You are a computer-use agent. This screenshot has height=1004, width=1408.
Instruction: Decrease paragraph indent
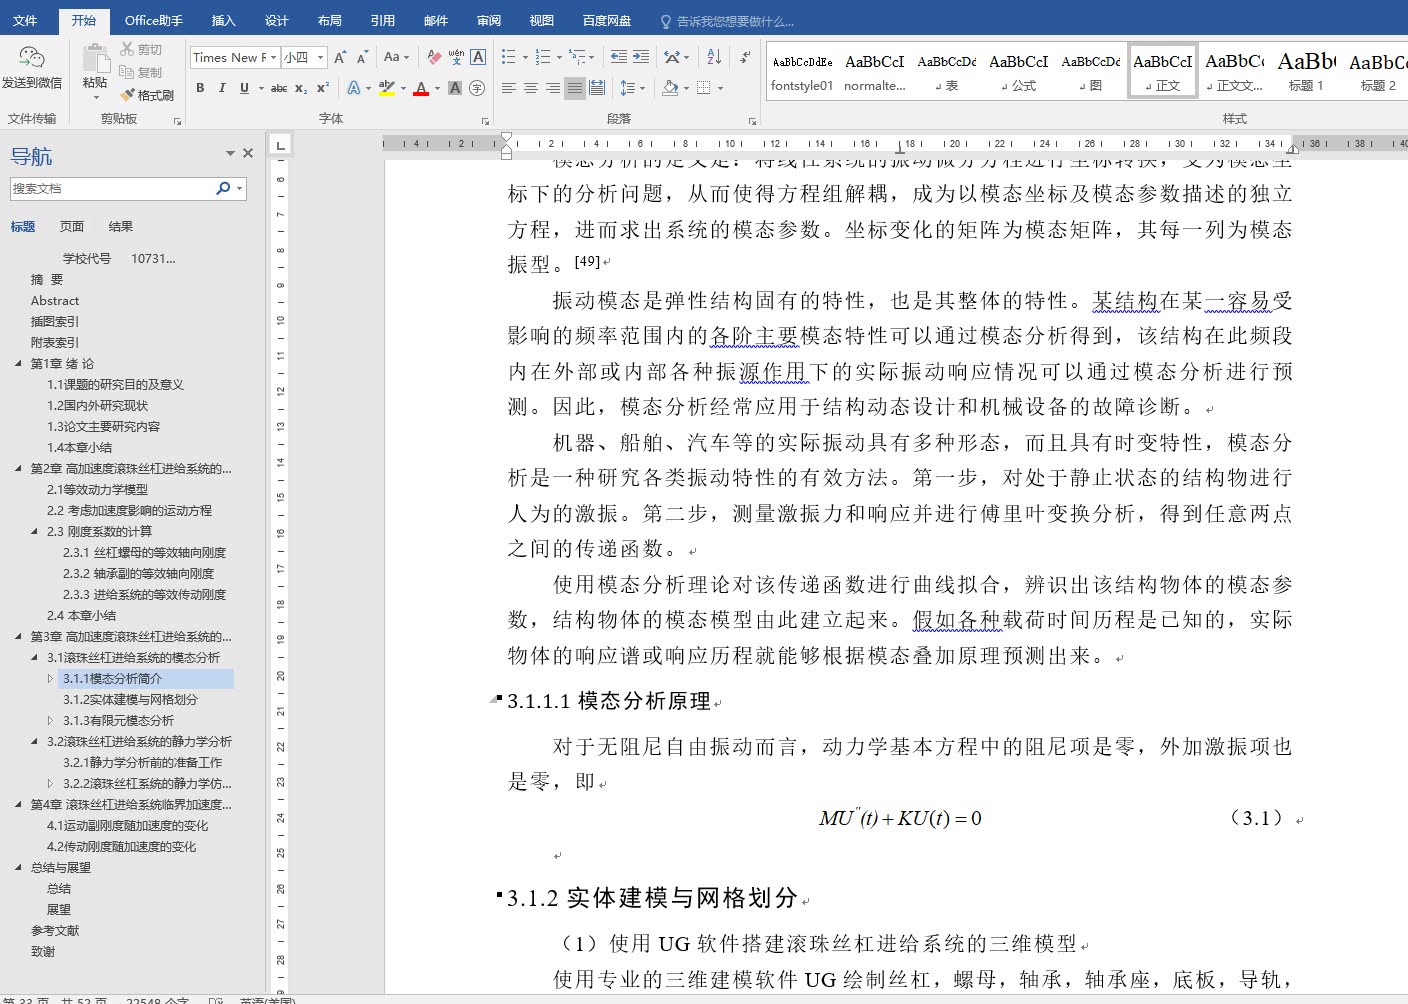tap(619, 57)
